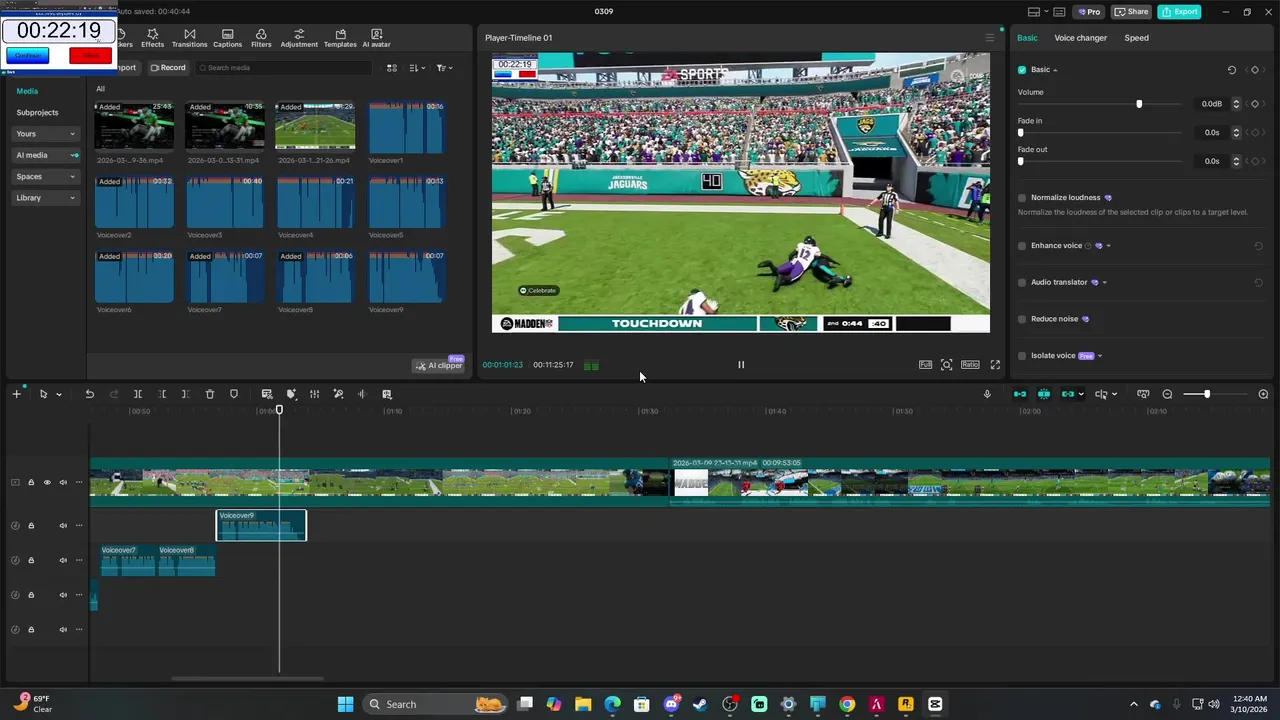Open the media sort dropdown
1280x720 pixels.
[417, 68]
